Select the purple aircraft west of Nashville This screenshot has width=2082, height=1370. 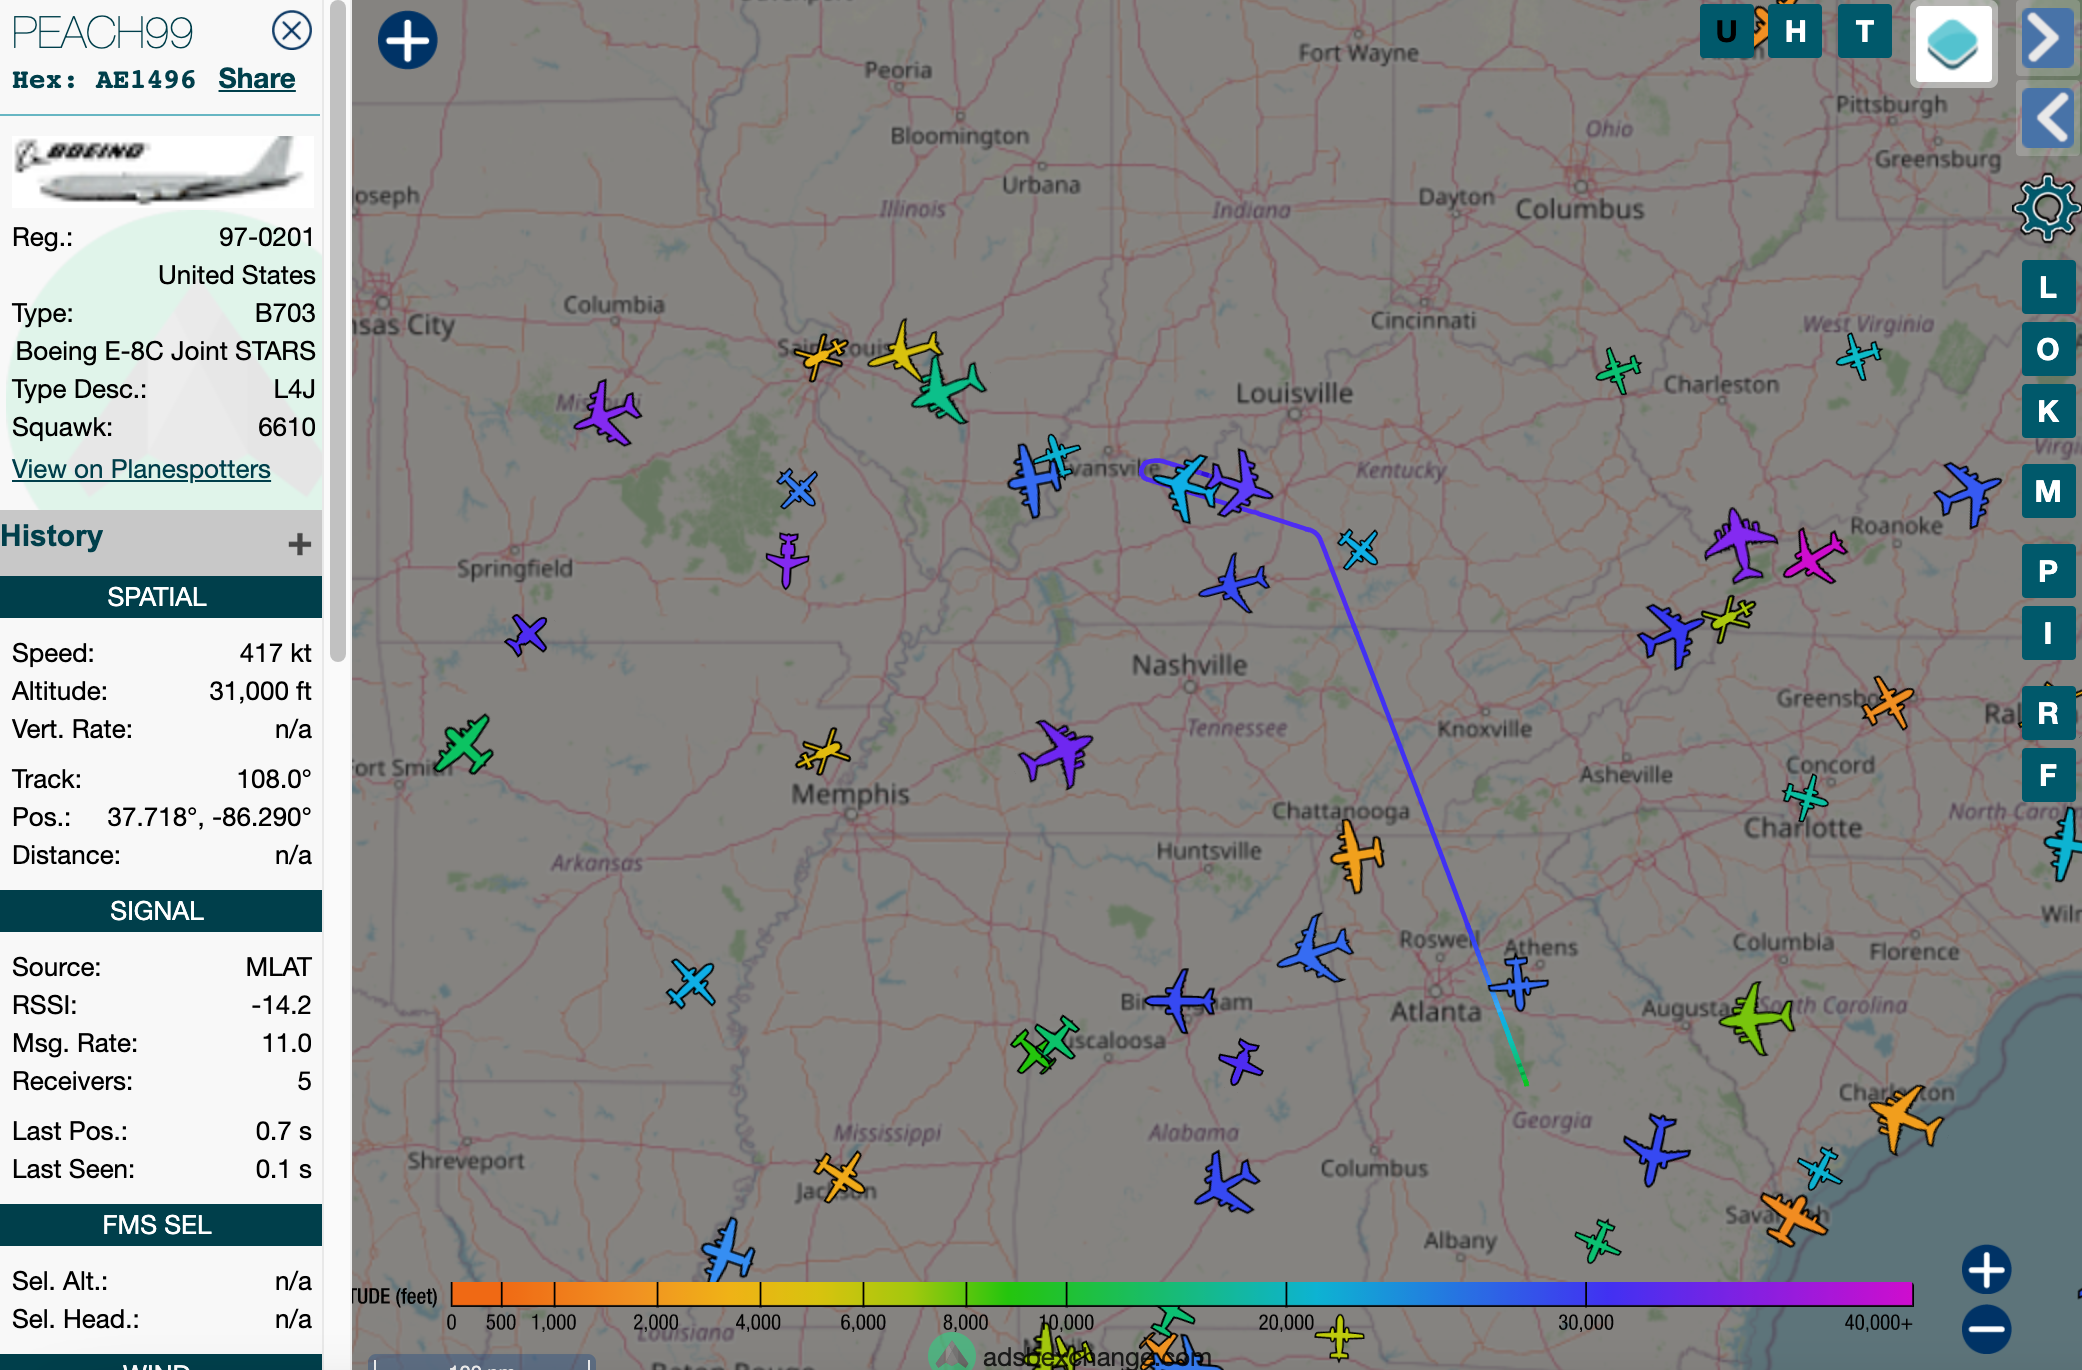pyautogui.click(x=1056, y=753)
